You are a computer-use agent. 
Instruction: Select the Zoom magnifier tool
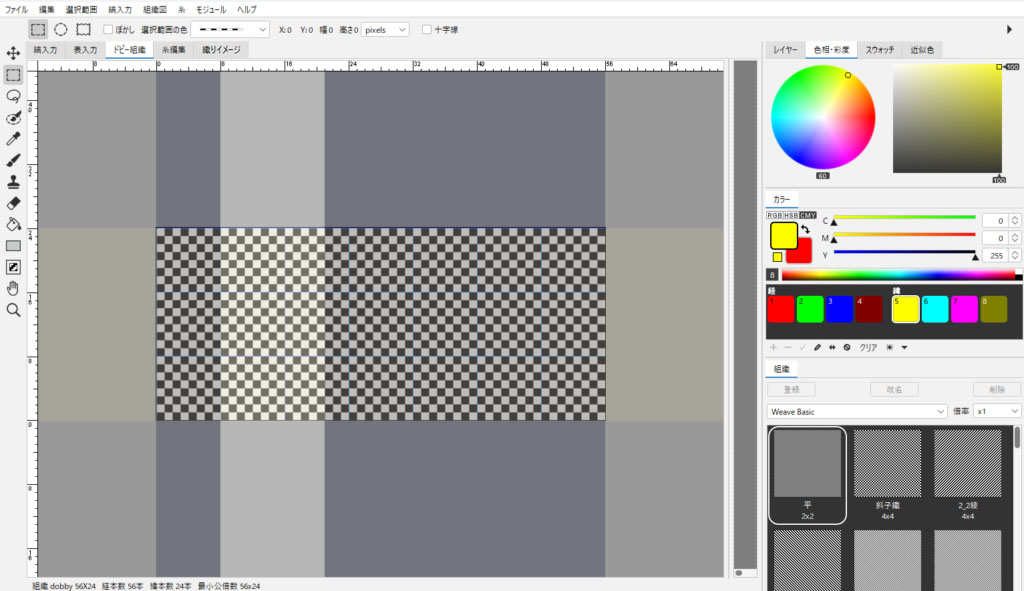(13, 310)
